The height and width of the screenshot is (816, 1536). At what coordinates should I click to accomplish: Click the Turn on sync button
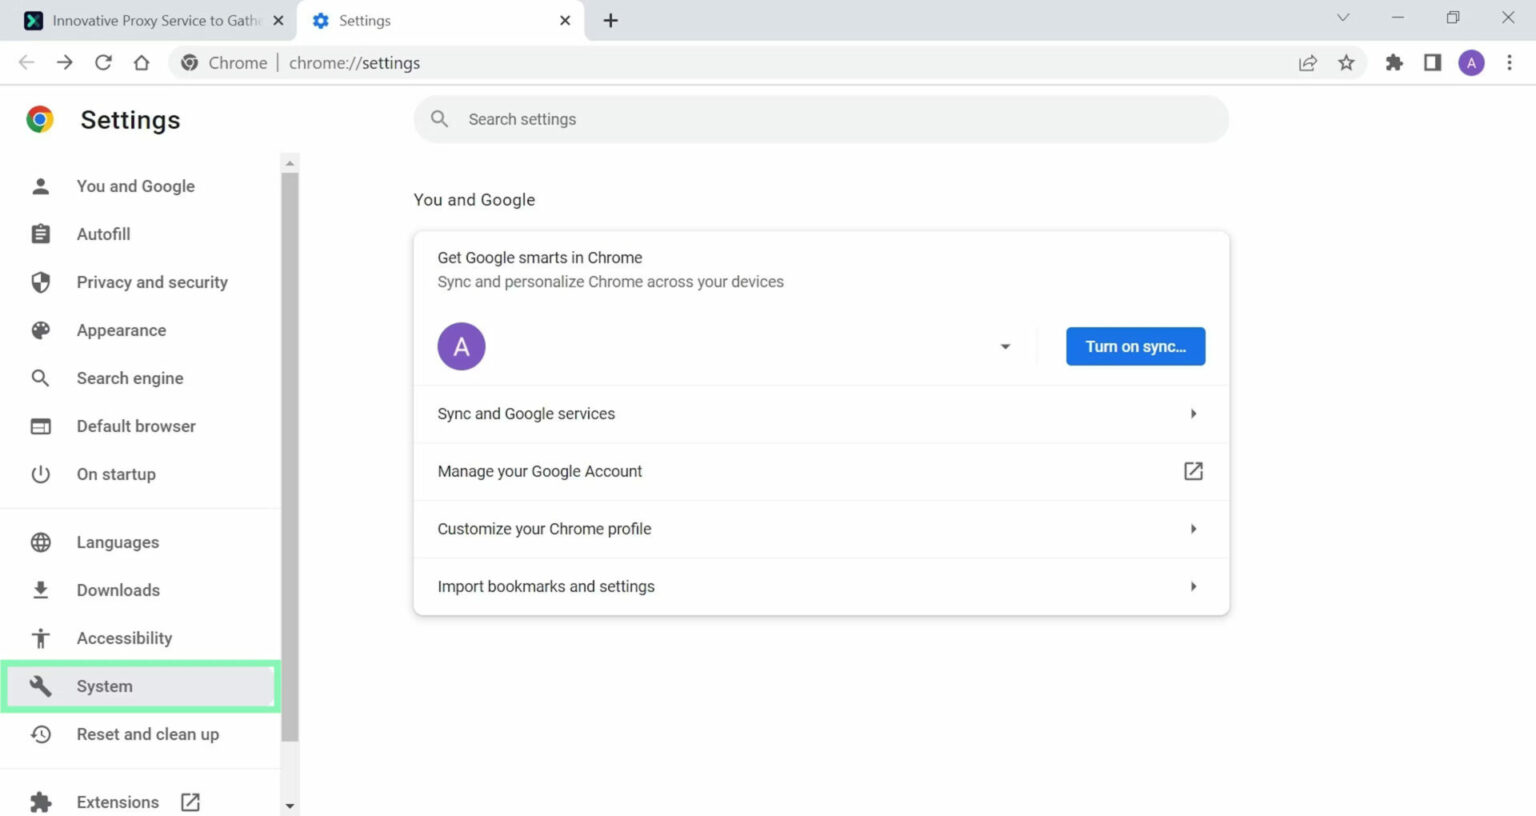[x=1135, y=346]
